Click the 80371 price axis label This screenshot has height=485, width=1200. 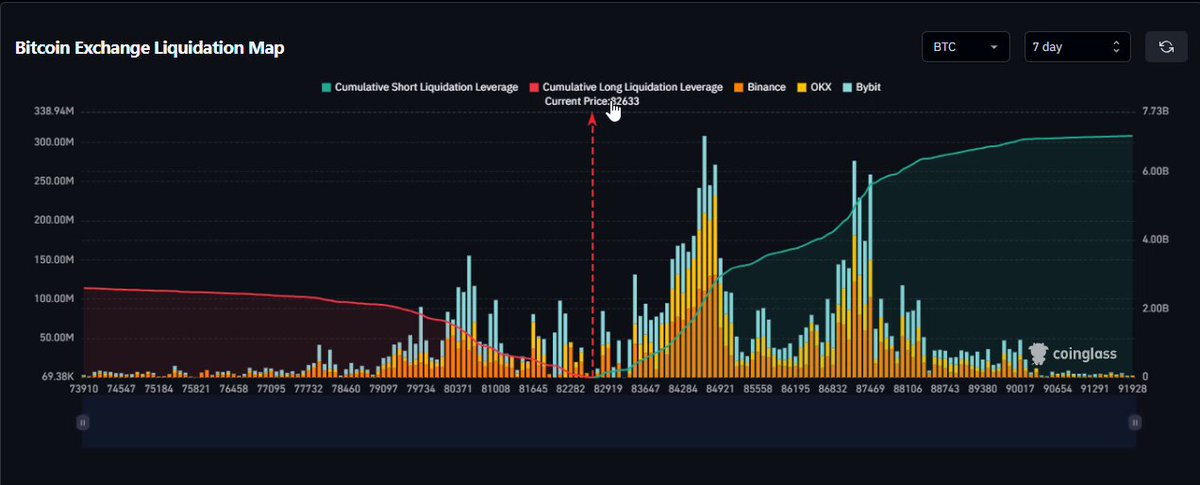[456, 387]
